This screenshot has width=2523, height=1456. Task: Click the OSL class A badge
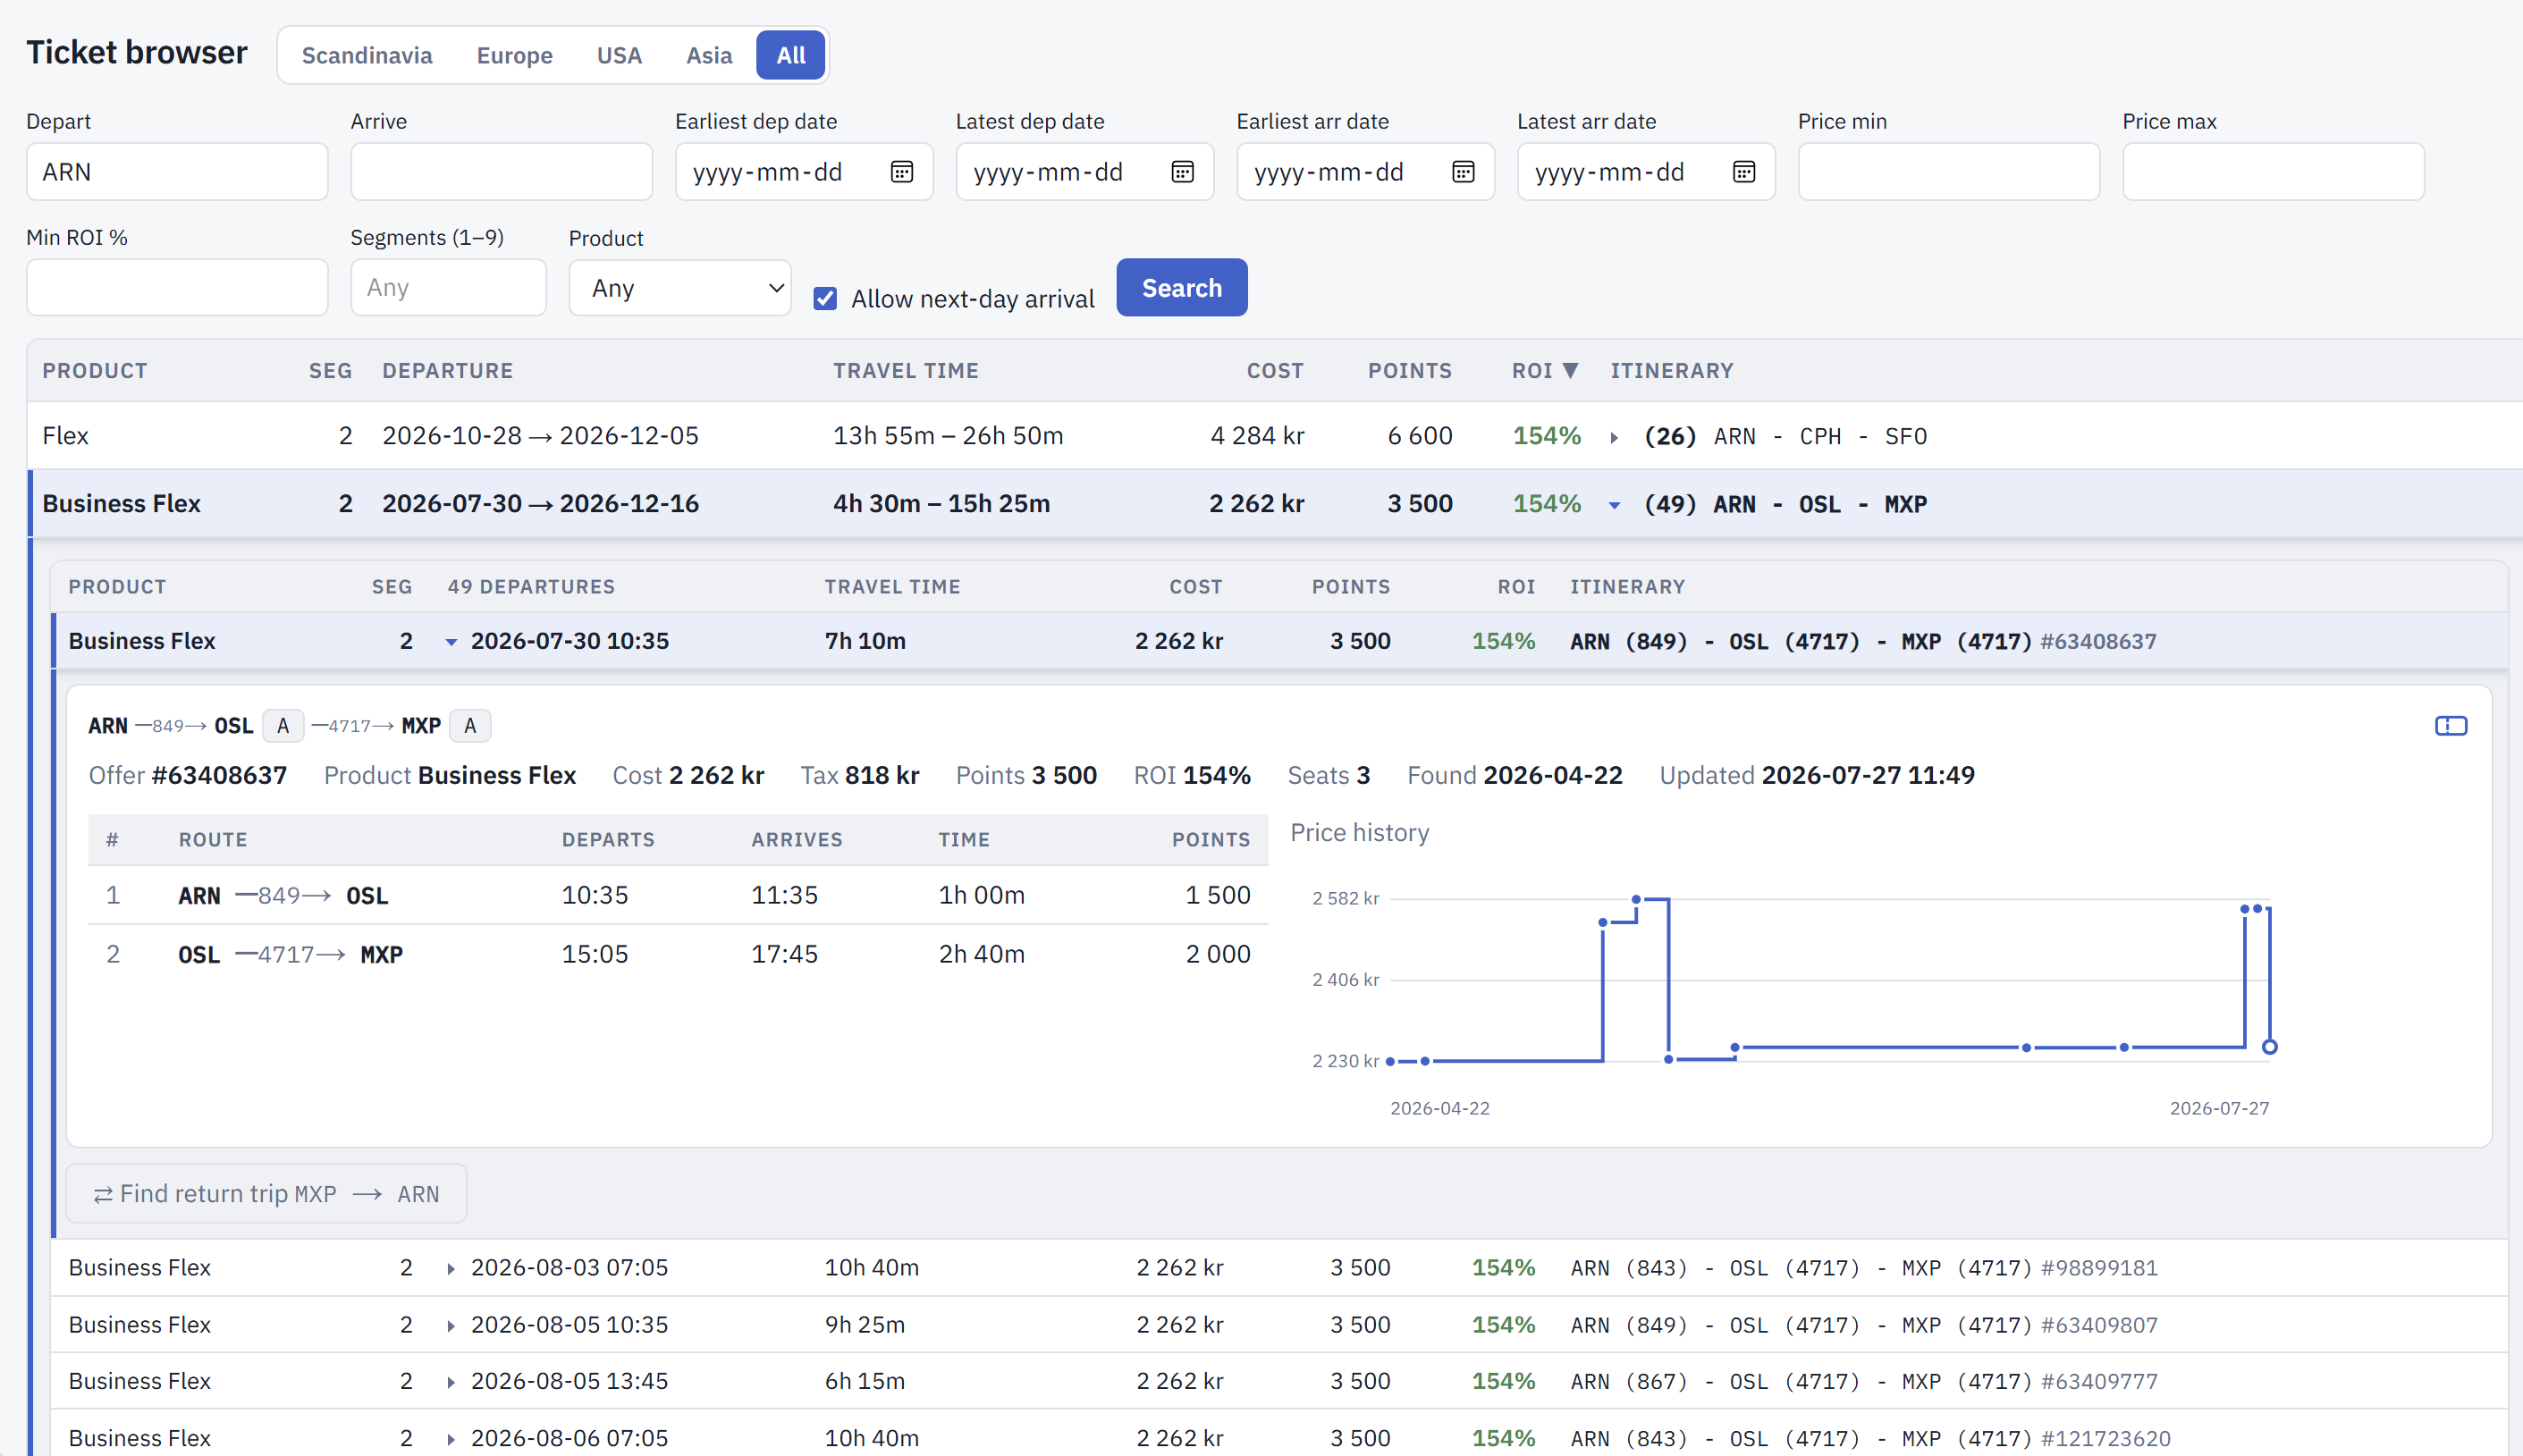click(x=283, y=726)
